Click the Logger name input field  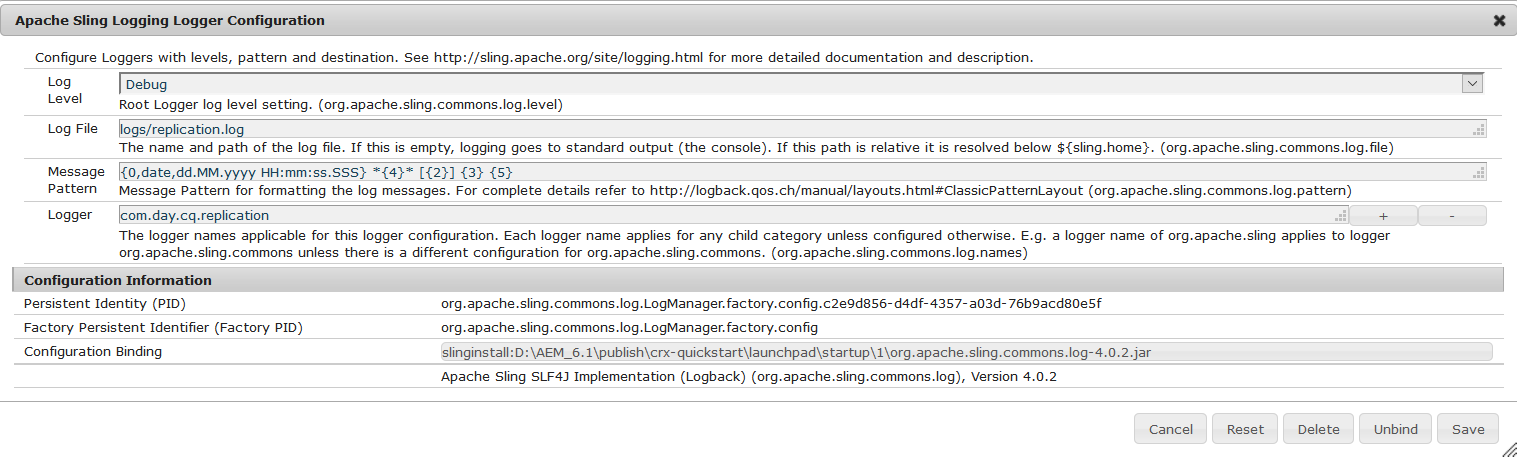(730, 215)
